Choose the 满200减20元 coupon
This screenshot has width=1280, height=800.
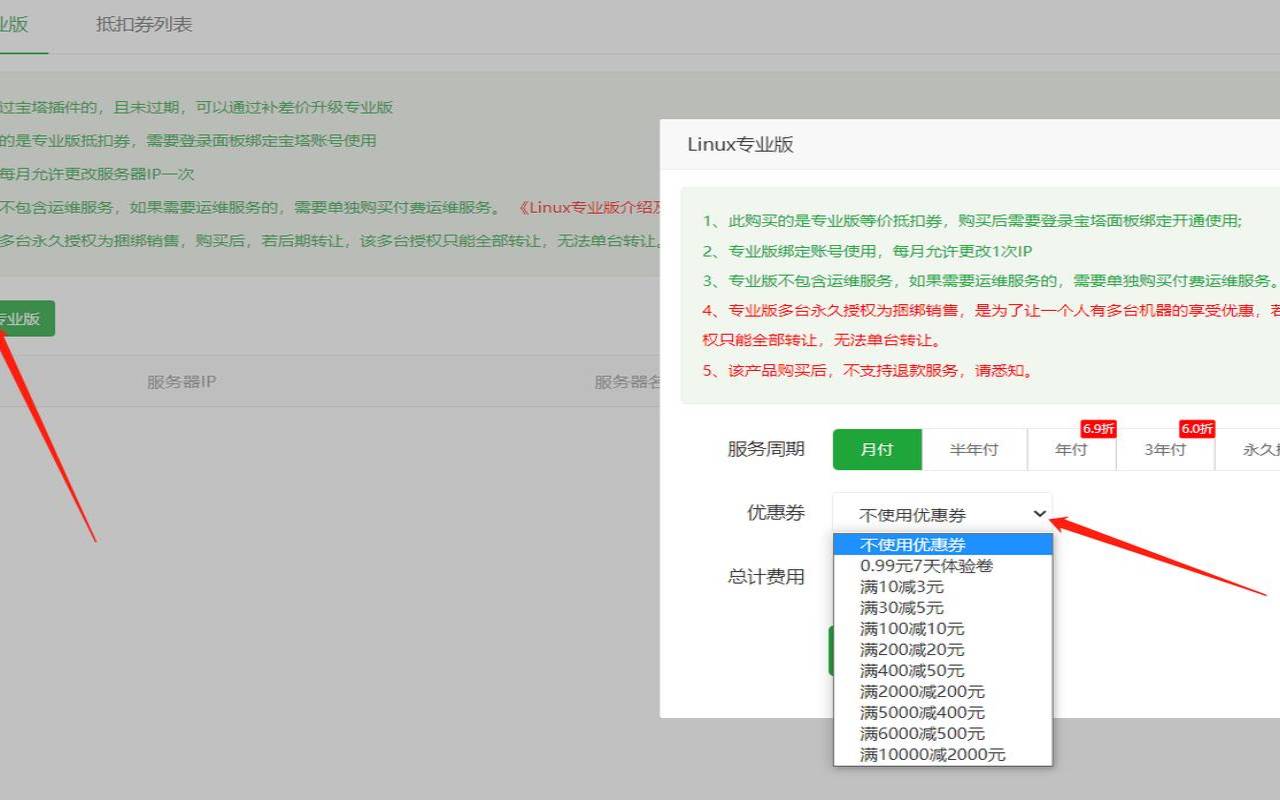(943, 649)
